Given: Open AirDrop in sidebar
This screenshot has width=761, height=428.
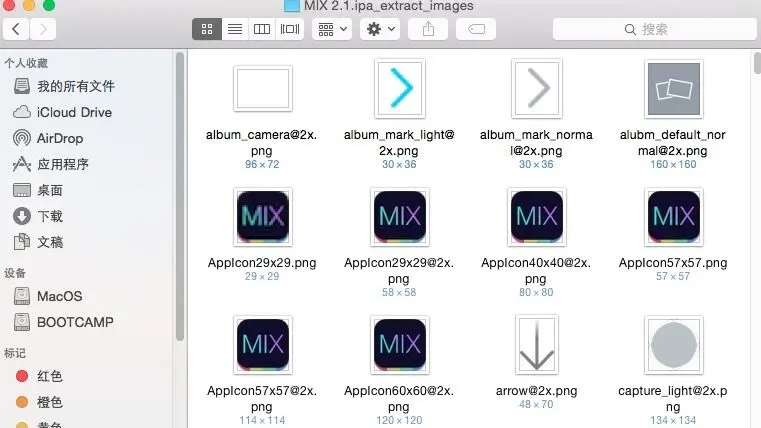Looking at the screenshot, I should (x=48, y=138).
